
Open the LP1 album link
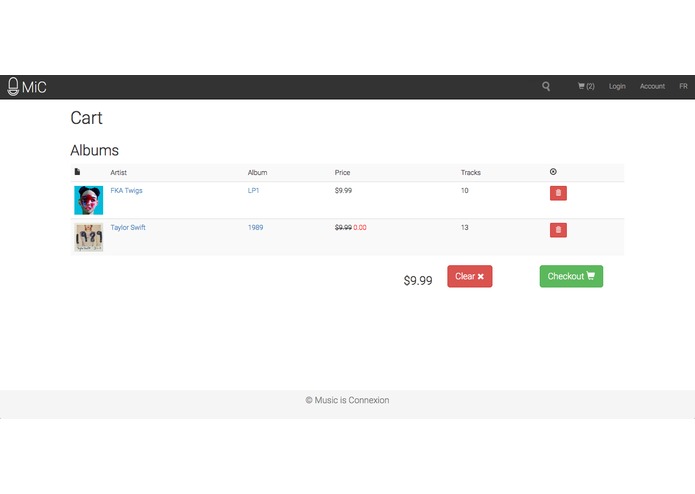coord(253,191)
